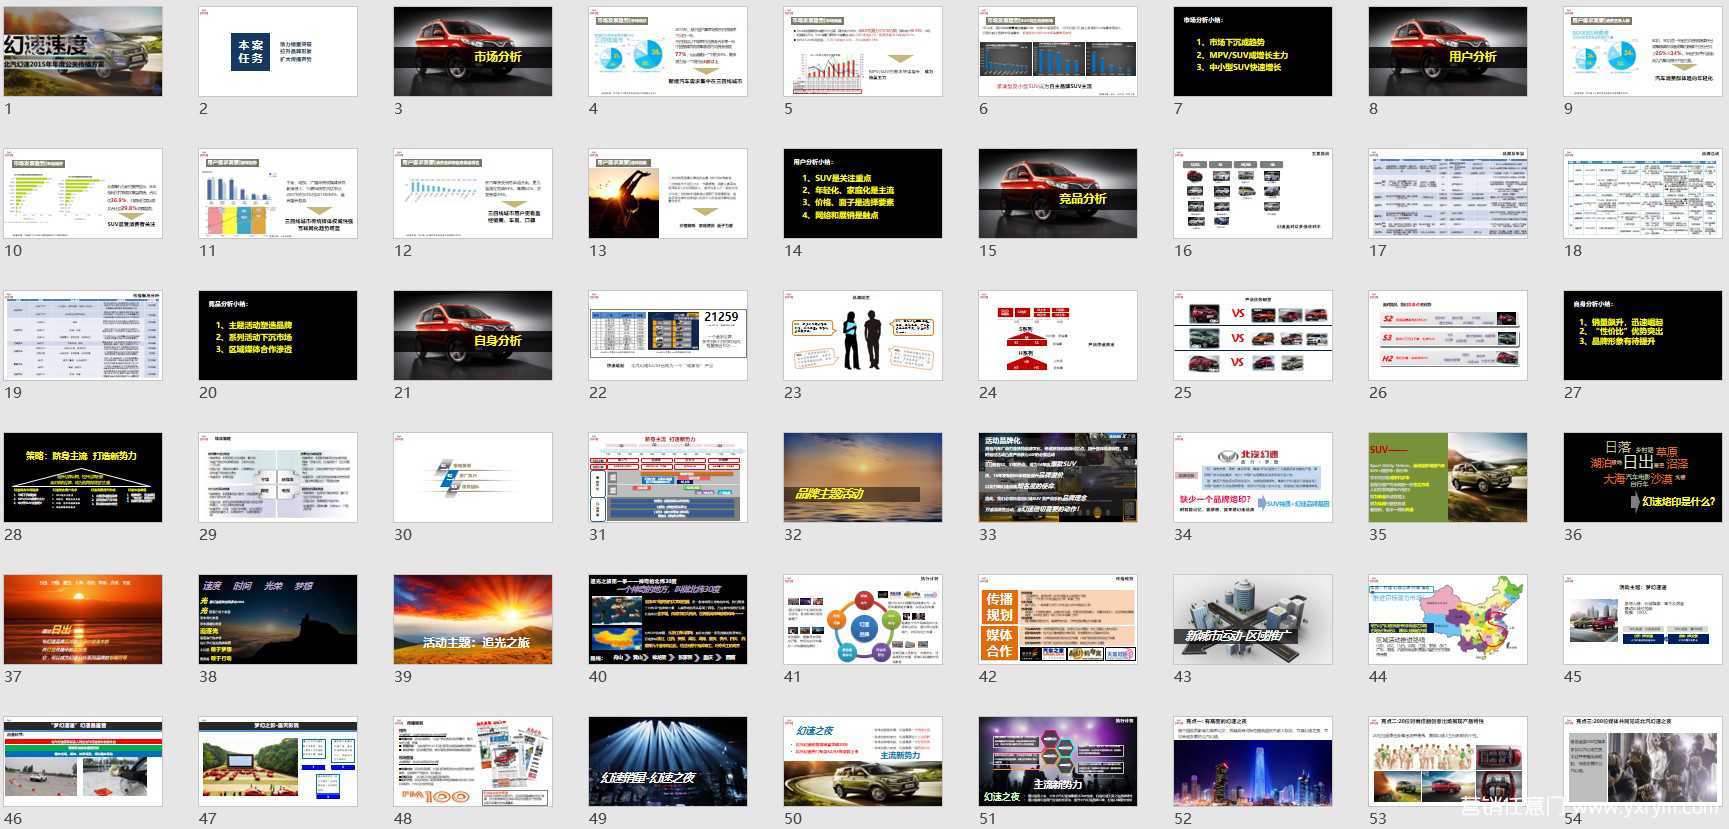This screenshot has width=1729, height=829.
Task: Select slide 42 传播规划 媒体合作
Action: (1058, 620)
